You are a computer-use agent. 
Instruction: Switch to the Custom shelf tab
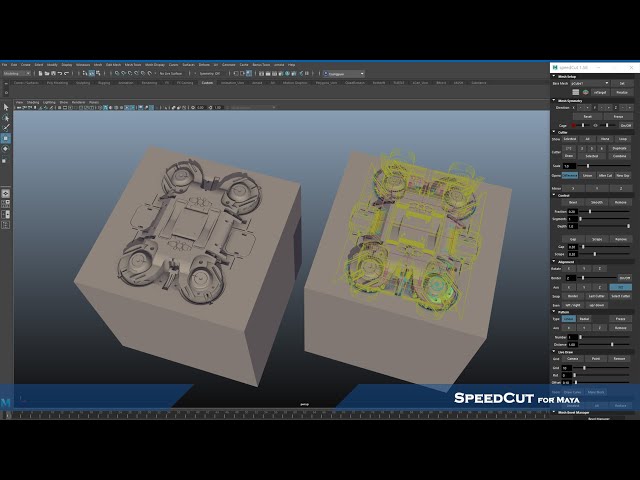click(x=207, y=83)
